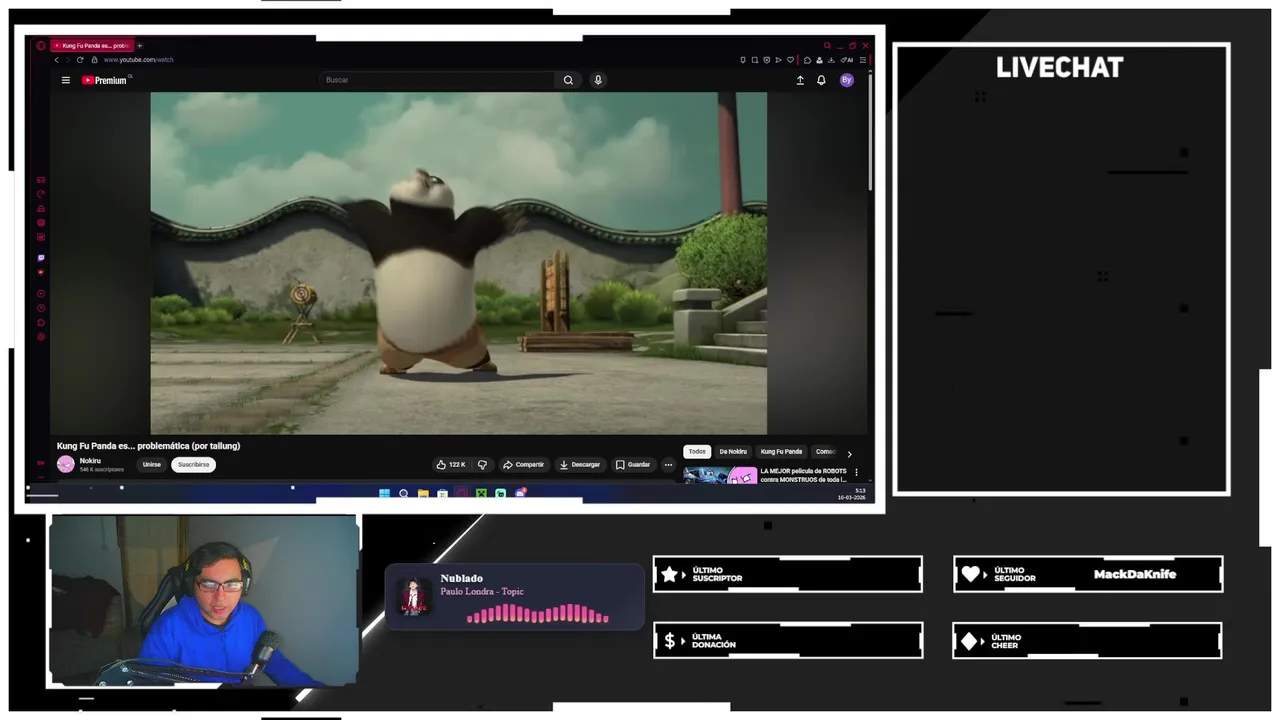Screen dimensions: 1280x720
Task: Open the browser easy setup sliders icon
Action: 863,60
